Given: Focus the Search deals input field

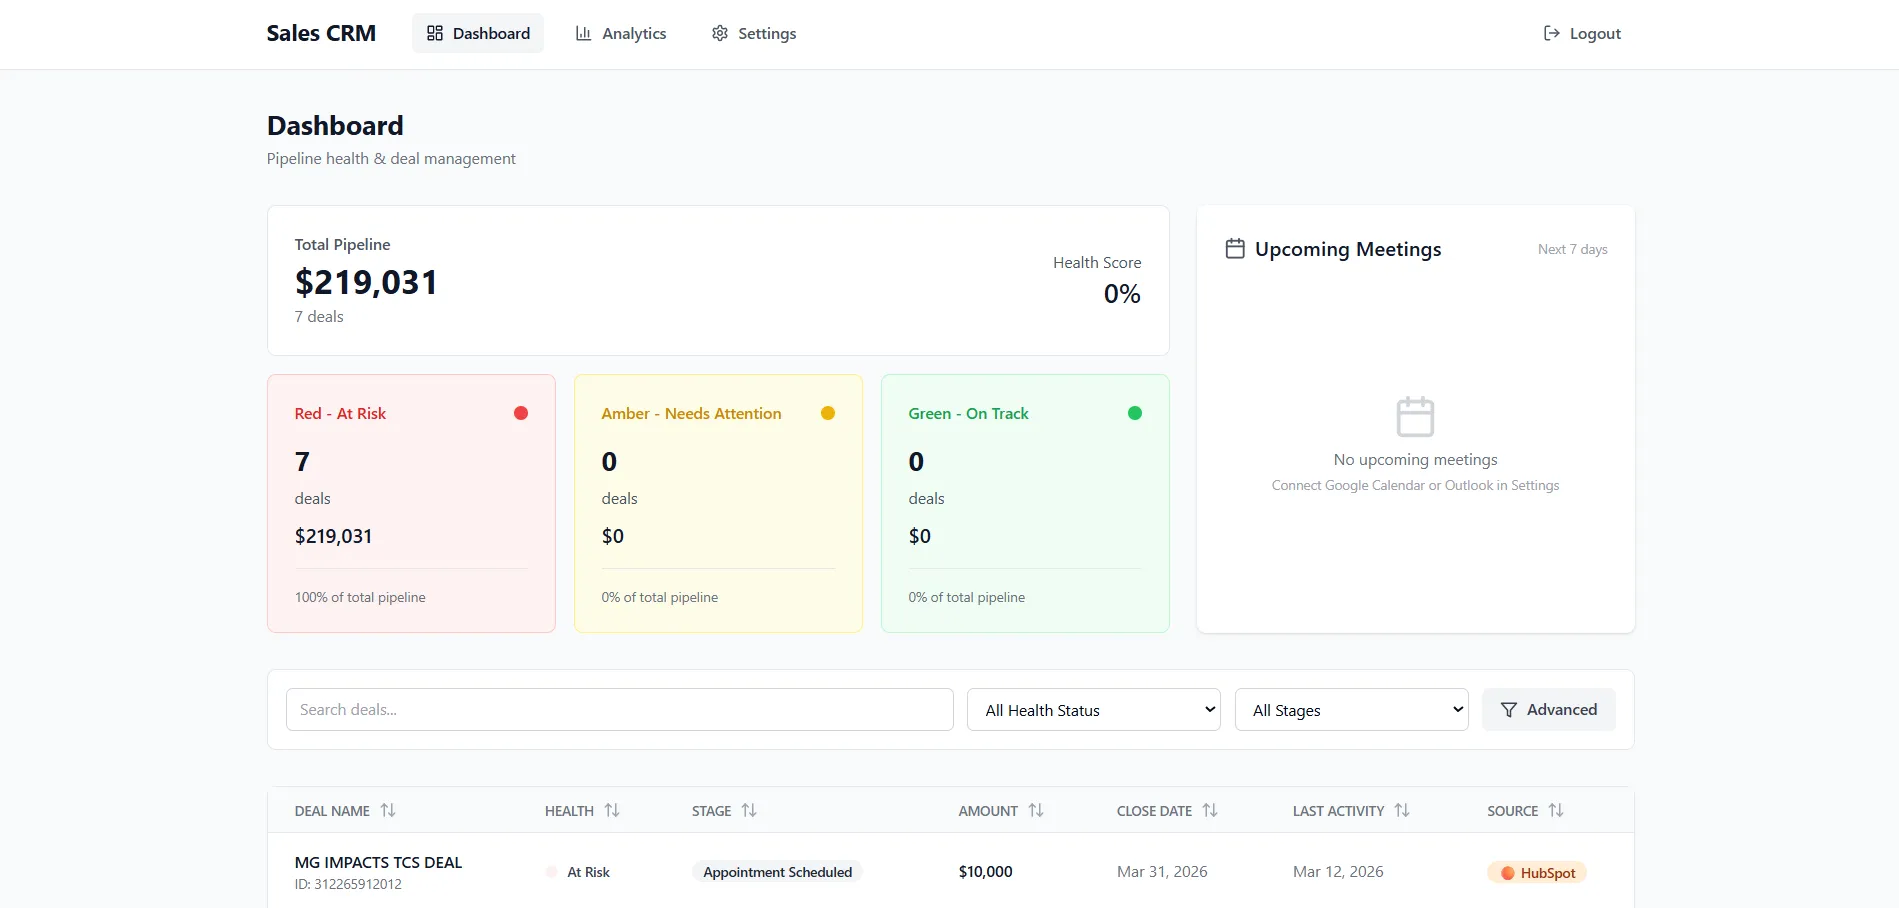Looking at the screenshot, I should click(x=620, y=710).
